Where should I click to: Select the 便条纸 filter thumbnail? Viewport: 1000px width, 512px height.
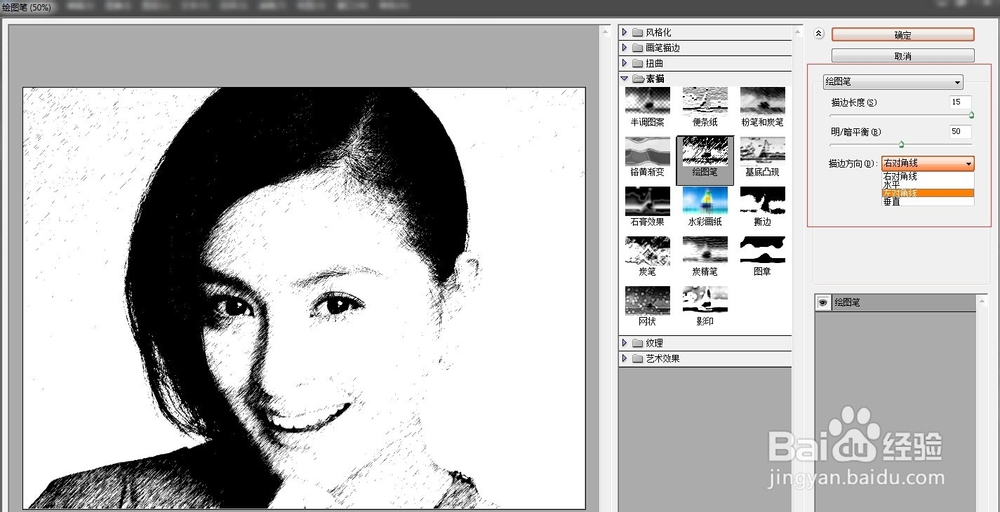pyautogui.click(x=705, y=101)
